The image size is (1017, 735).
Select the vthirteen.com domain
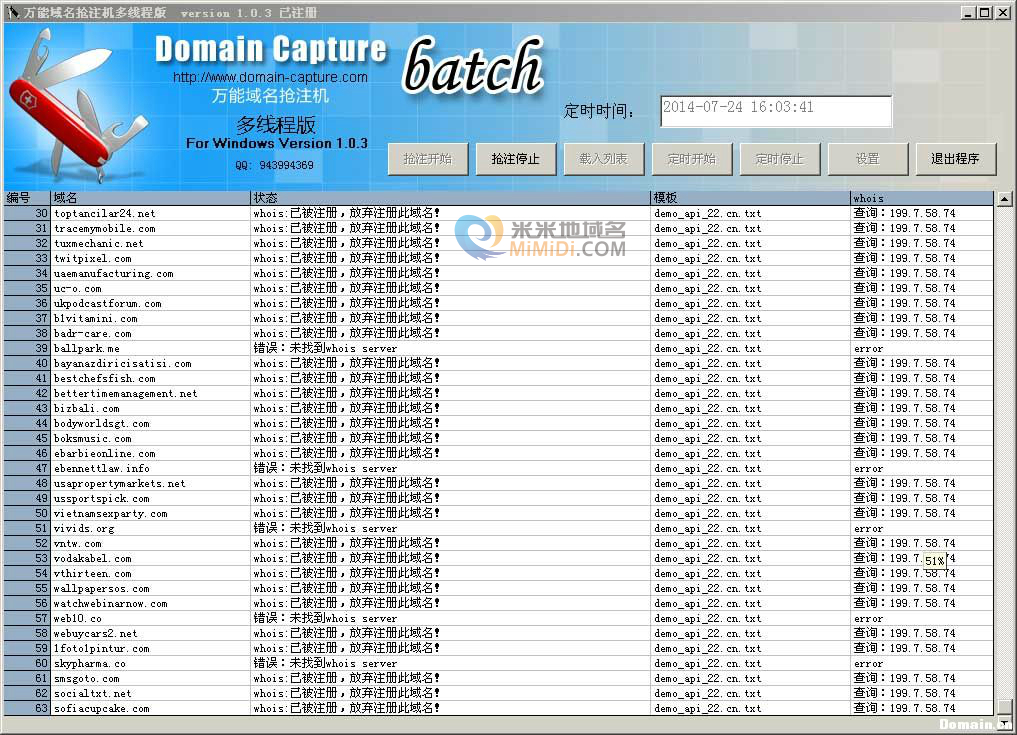tap(93, 573)
